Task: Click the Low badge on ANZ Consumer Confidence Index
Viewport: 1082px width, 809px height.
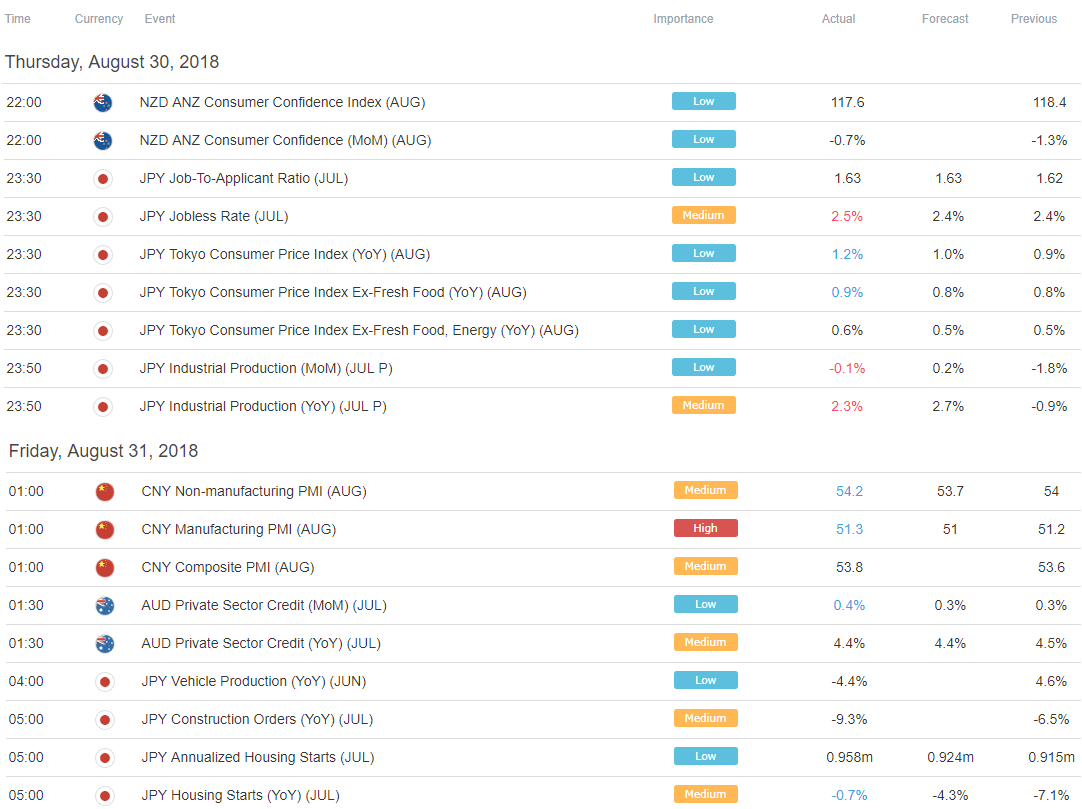Action: (703, 100)
